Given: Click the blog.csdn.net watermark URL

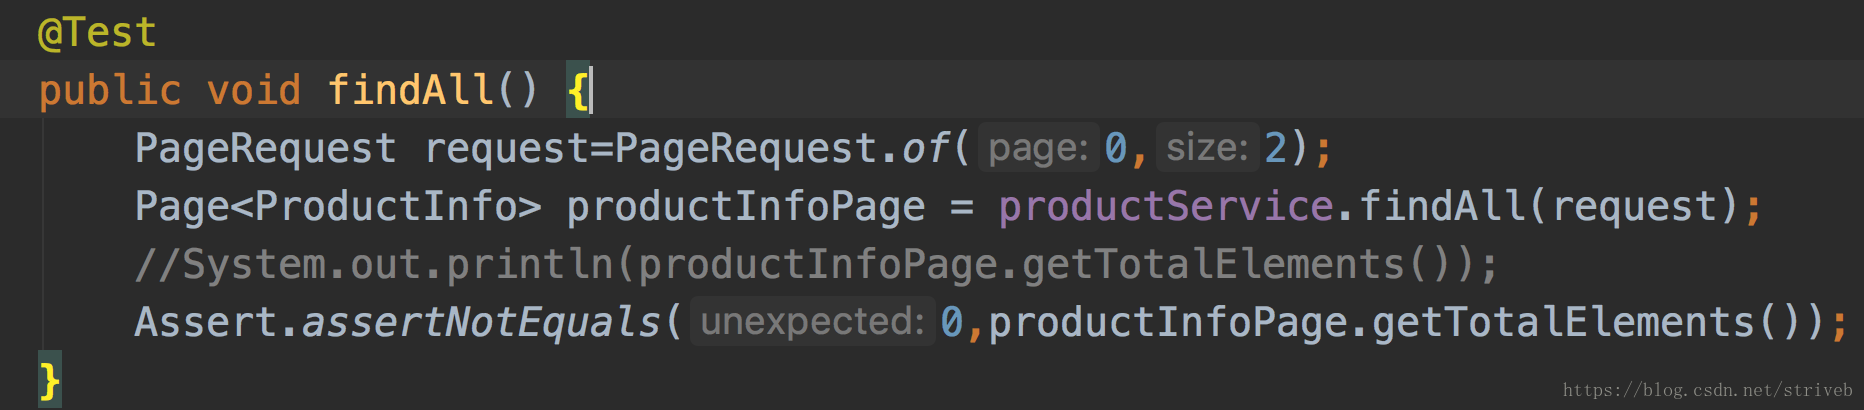Looking at the screenshot, I should point(1708,390).
